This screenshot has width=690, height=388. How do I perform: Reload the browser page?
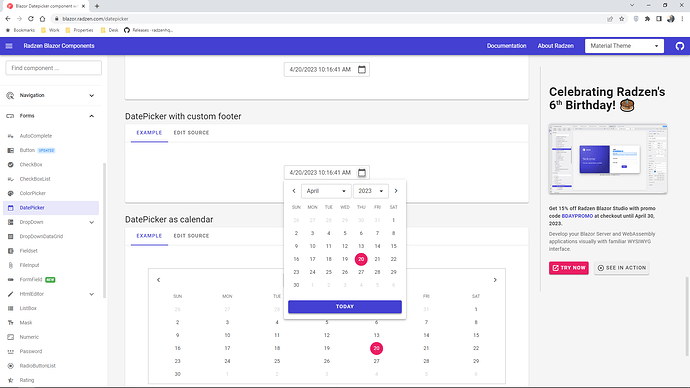pyautogui.click(x=31, y=18)
